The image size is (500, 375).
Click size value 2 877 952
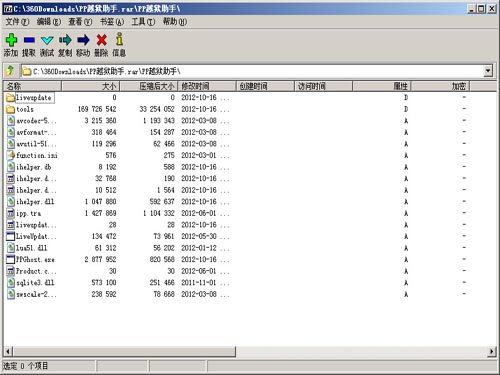tap(100, 259)
